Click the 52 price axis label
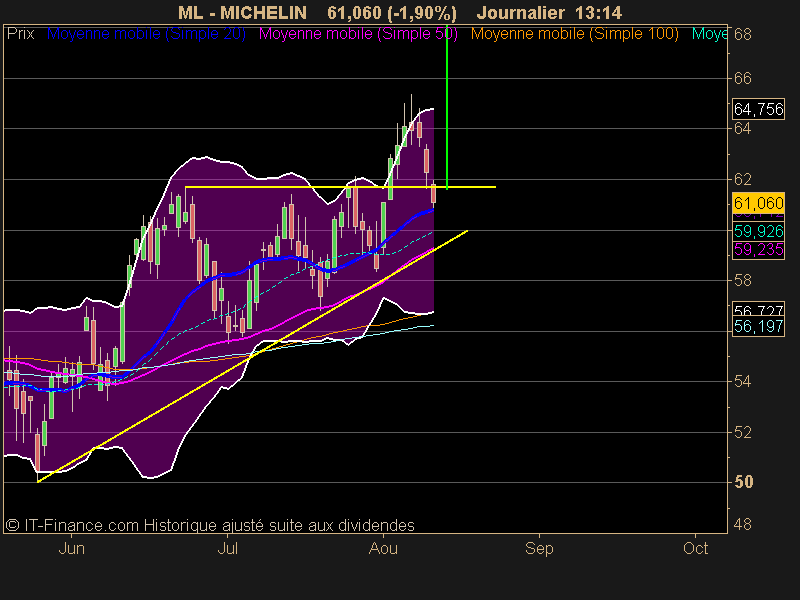This screenshot has width=800, height=600. [743, 433]
